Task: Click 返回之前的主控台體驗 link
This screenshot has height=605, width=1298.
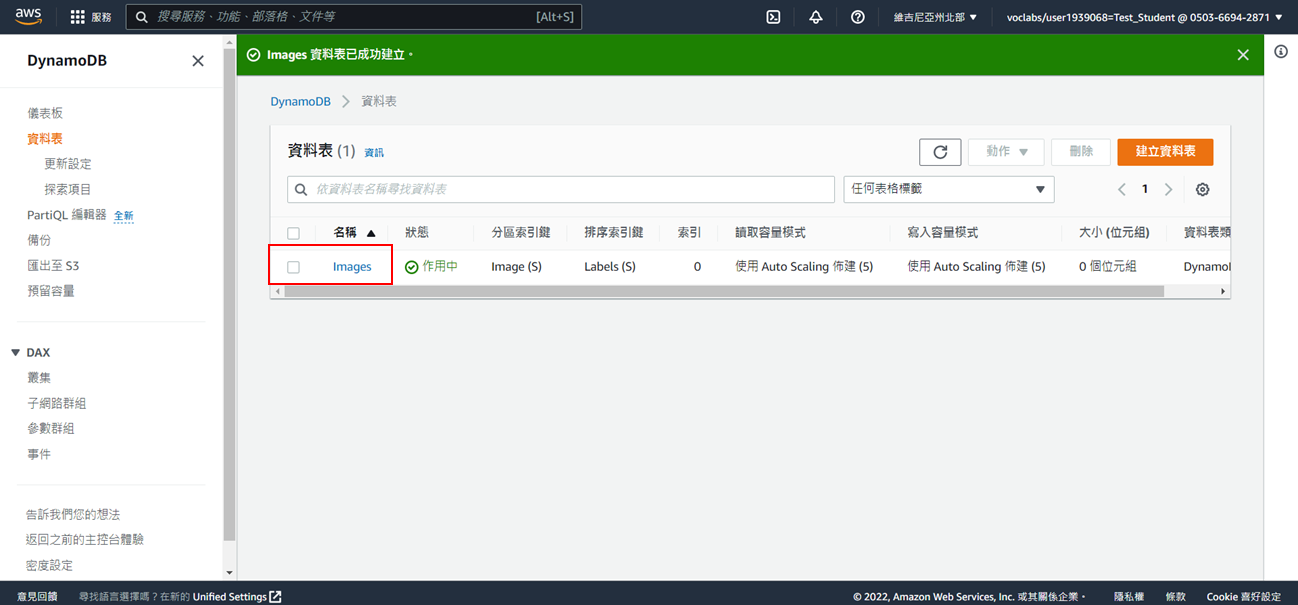Action: 85,539
